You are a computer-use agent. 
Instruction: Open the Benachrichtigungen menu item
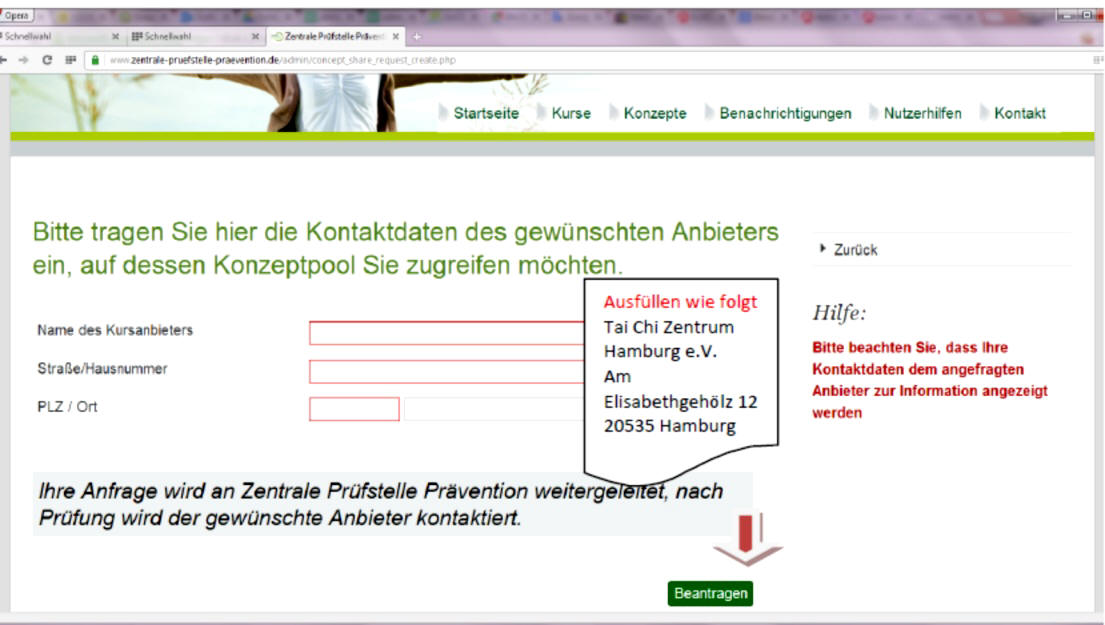tap(784, 114)
